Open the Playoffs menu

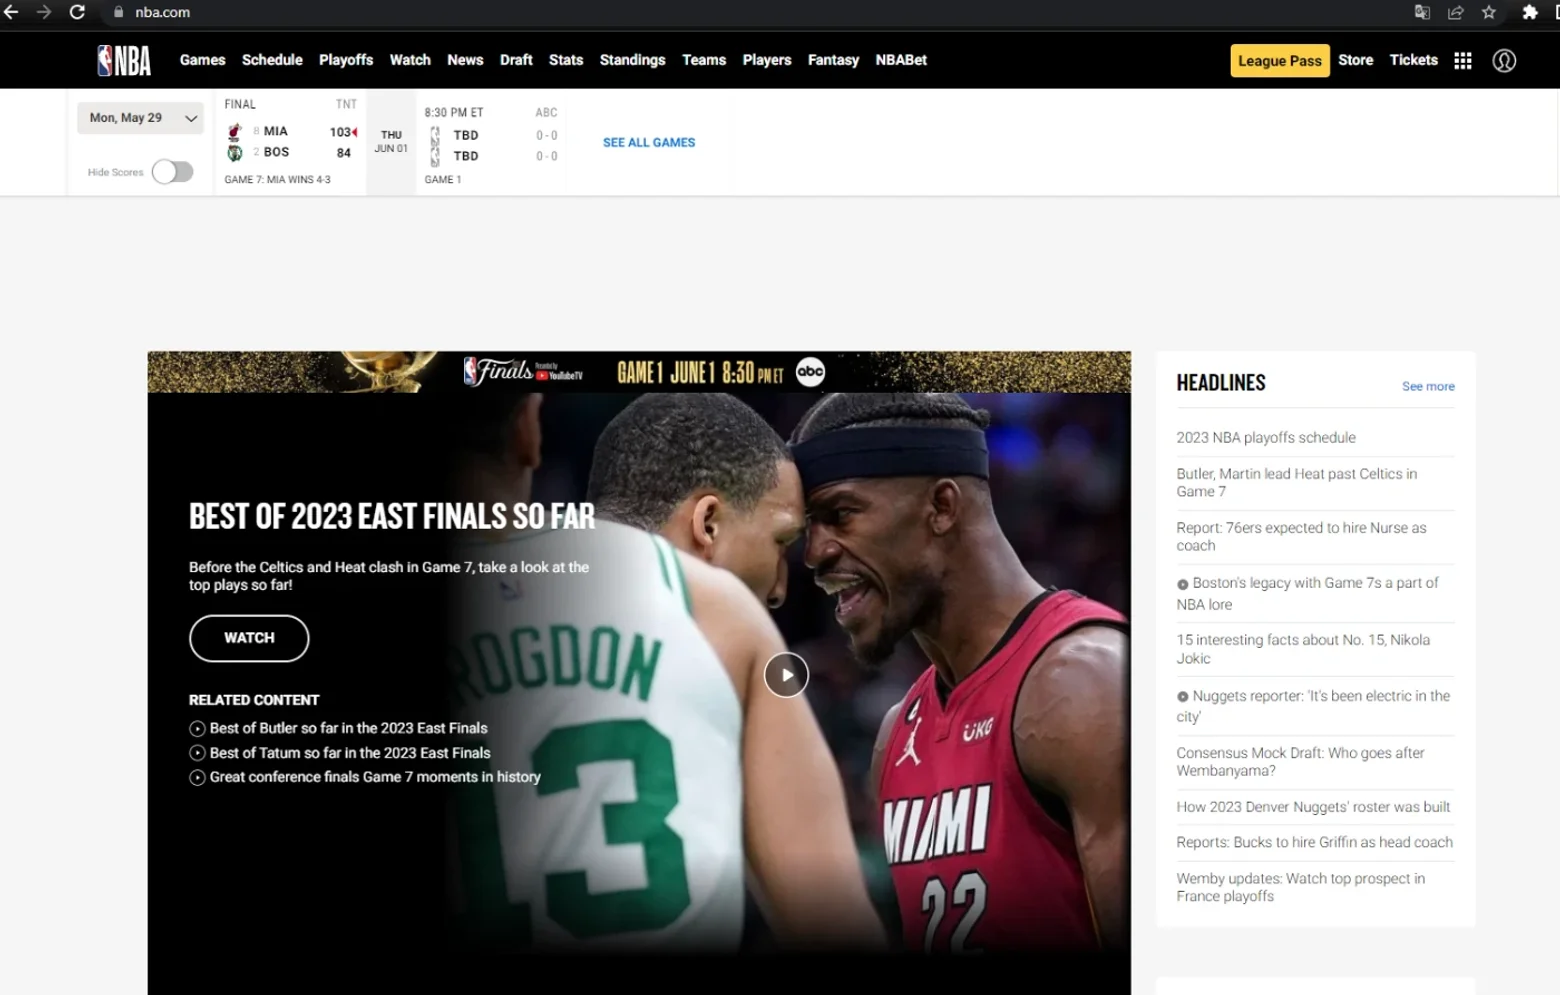coord(346,60)
